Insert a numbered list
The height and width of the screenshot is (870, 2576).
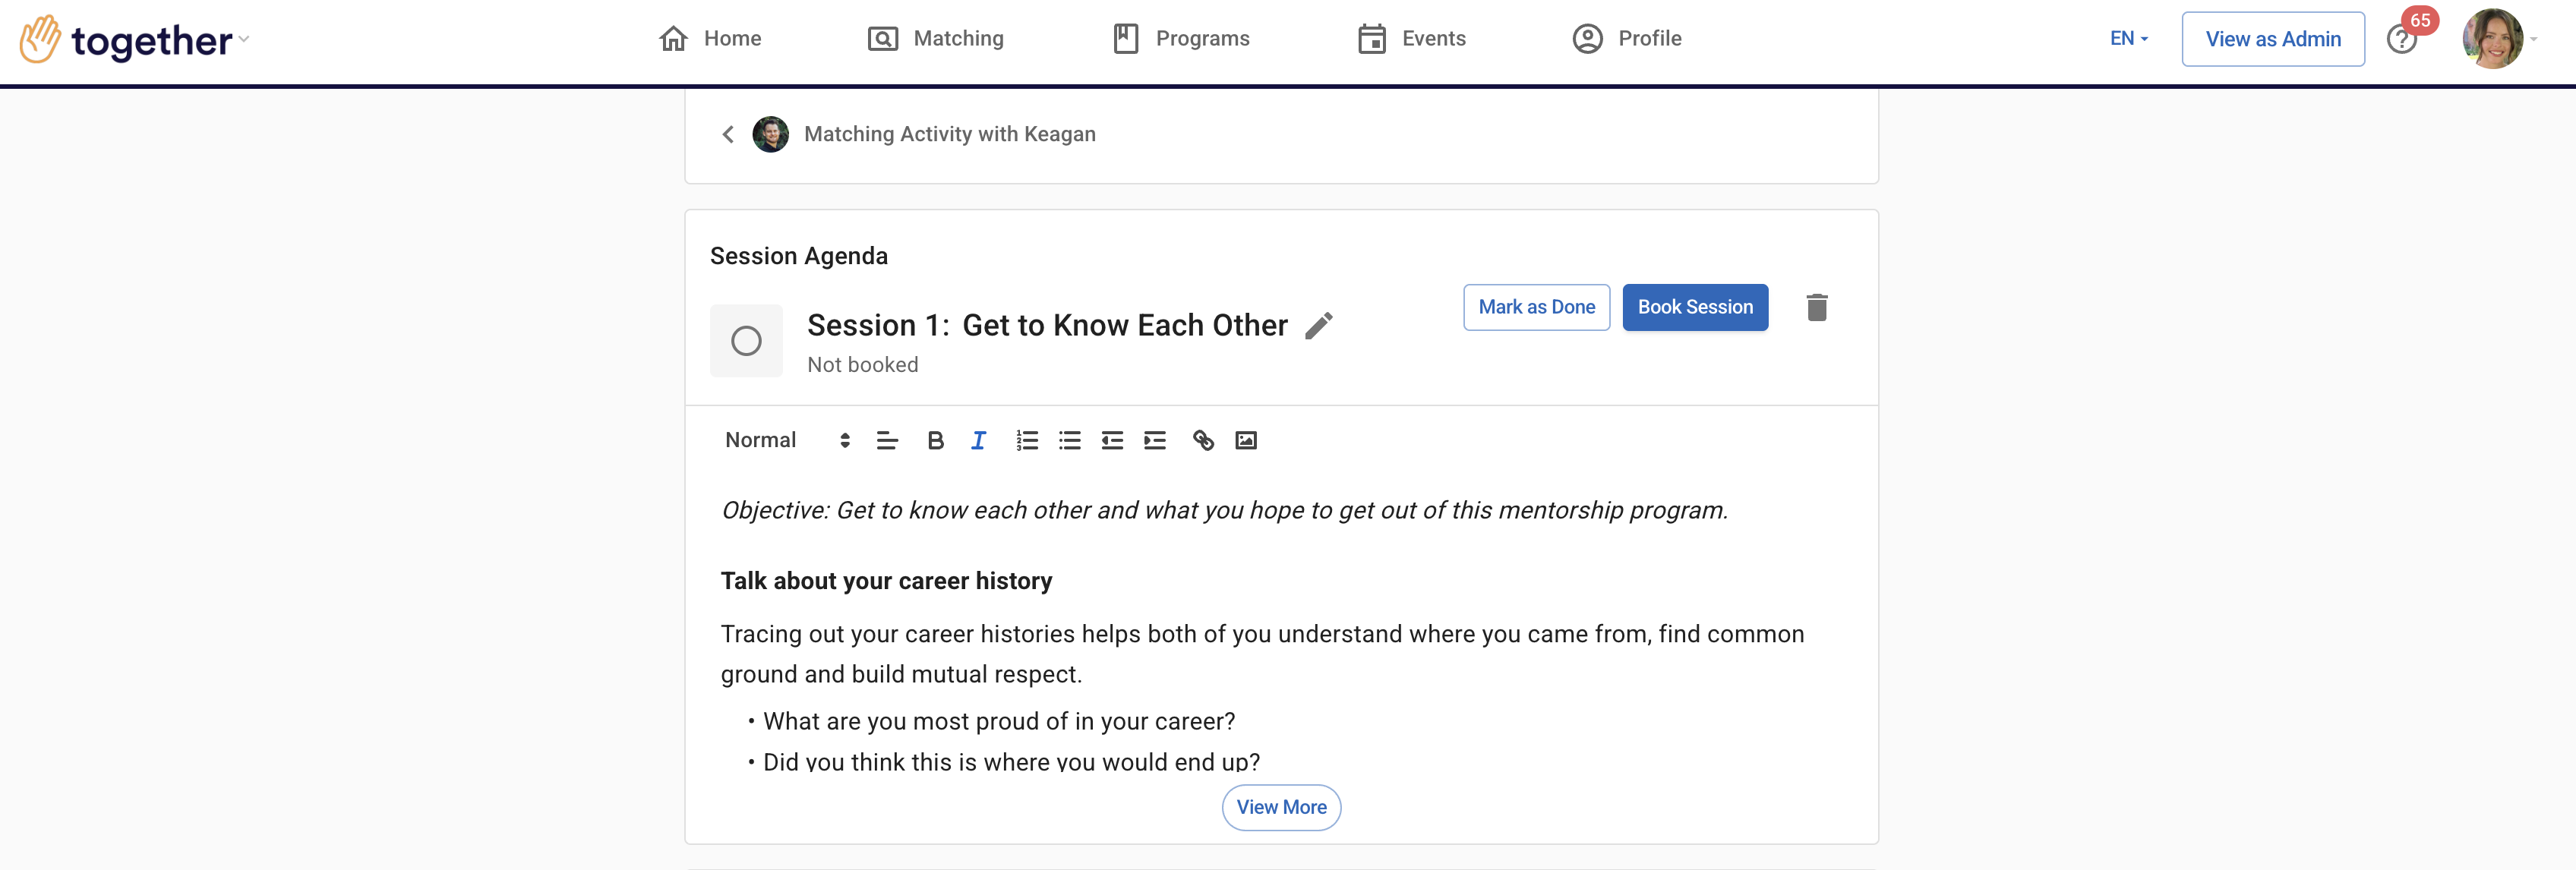point(1027,441)
